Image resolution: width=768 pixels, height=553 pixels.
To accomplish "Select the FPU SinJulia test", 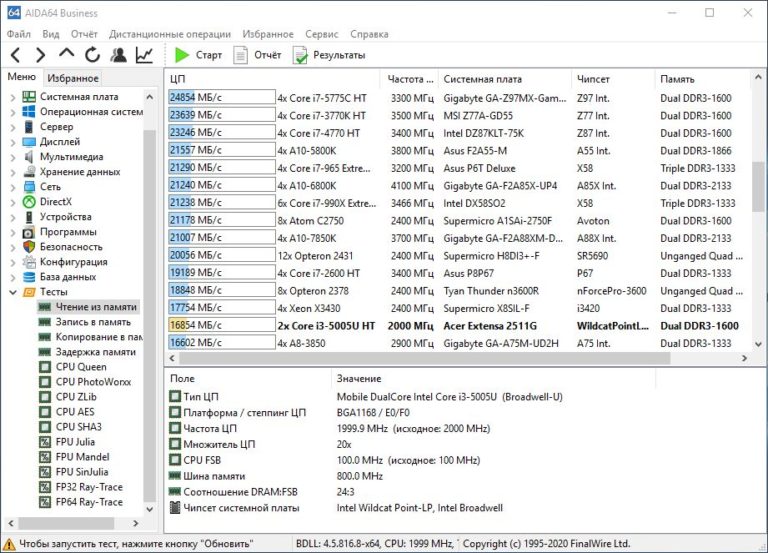I will coord(74,472).
